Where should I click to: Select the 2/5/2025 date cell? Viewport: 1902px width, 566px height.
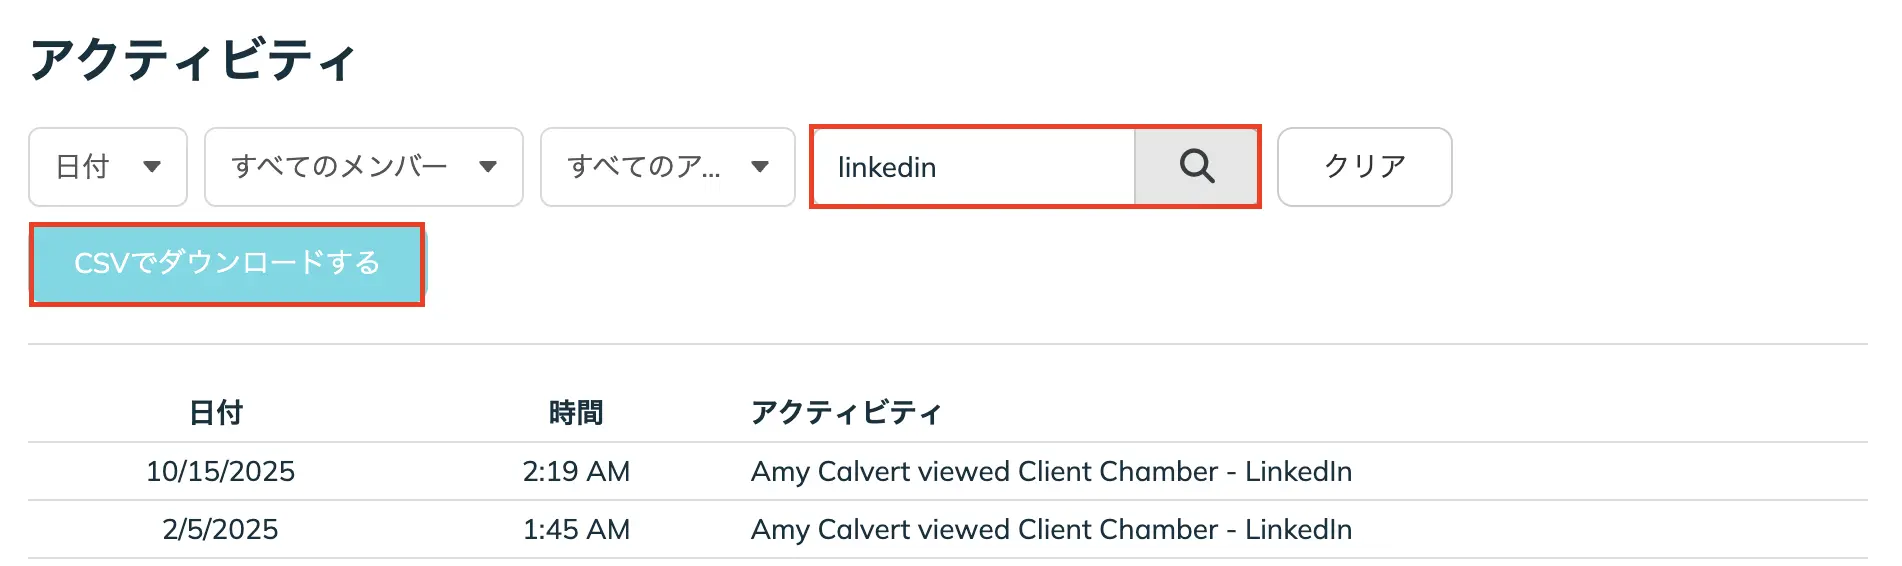click(x=221, y=529)
